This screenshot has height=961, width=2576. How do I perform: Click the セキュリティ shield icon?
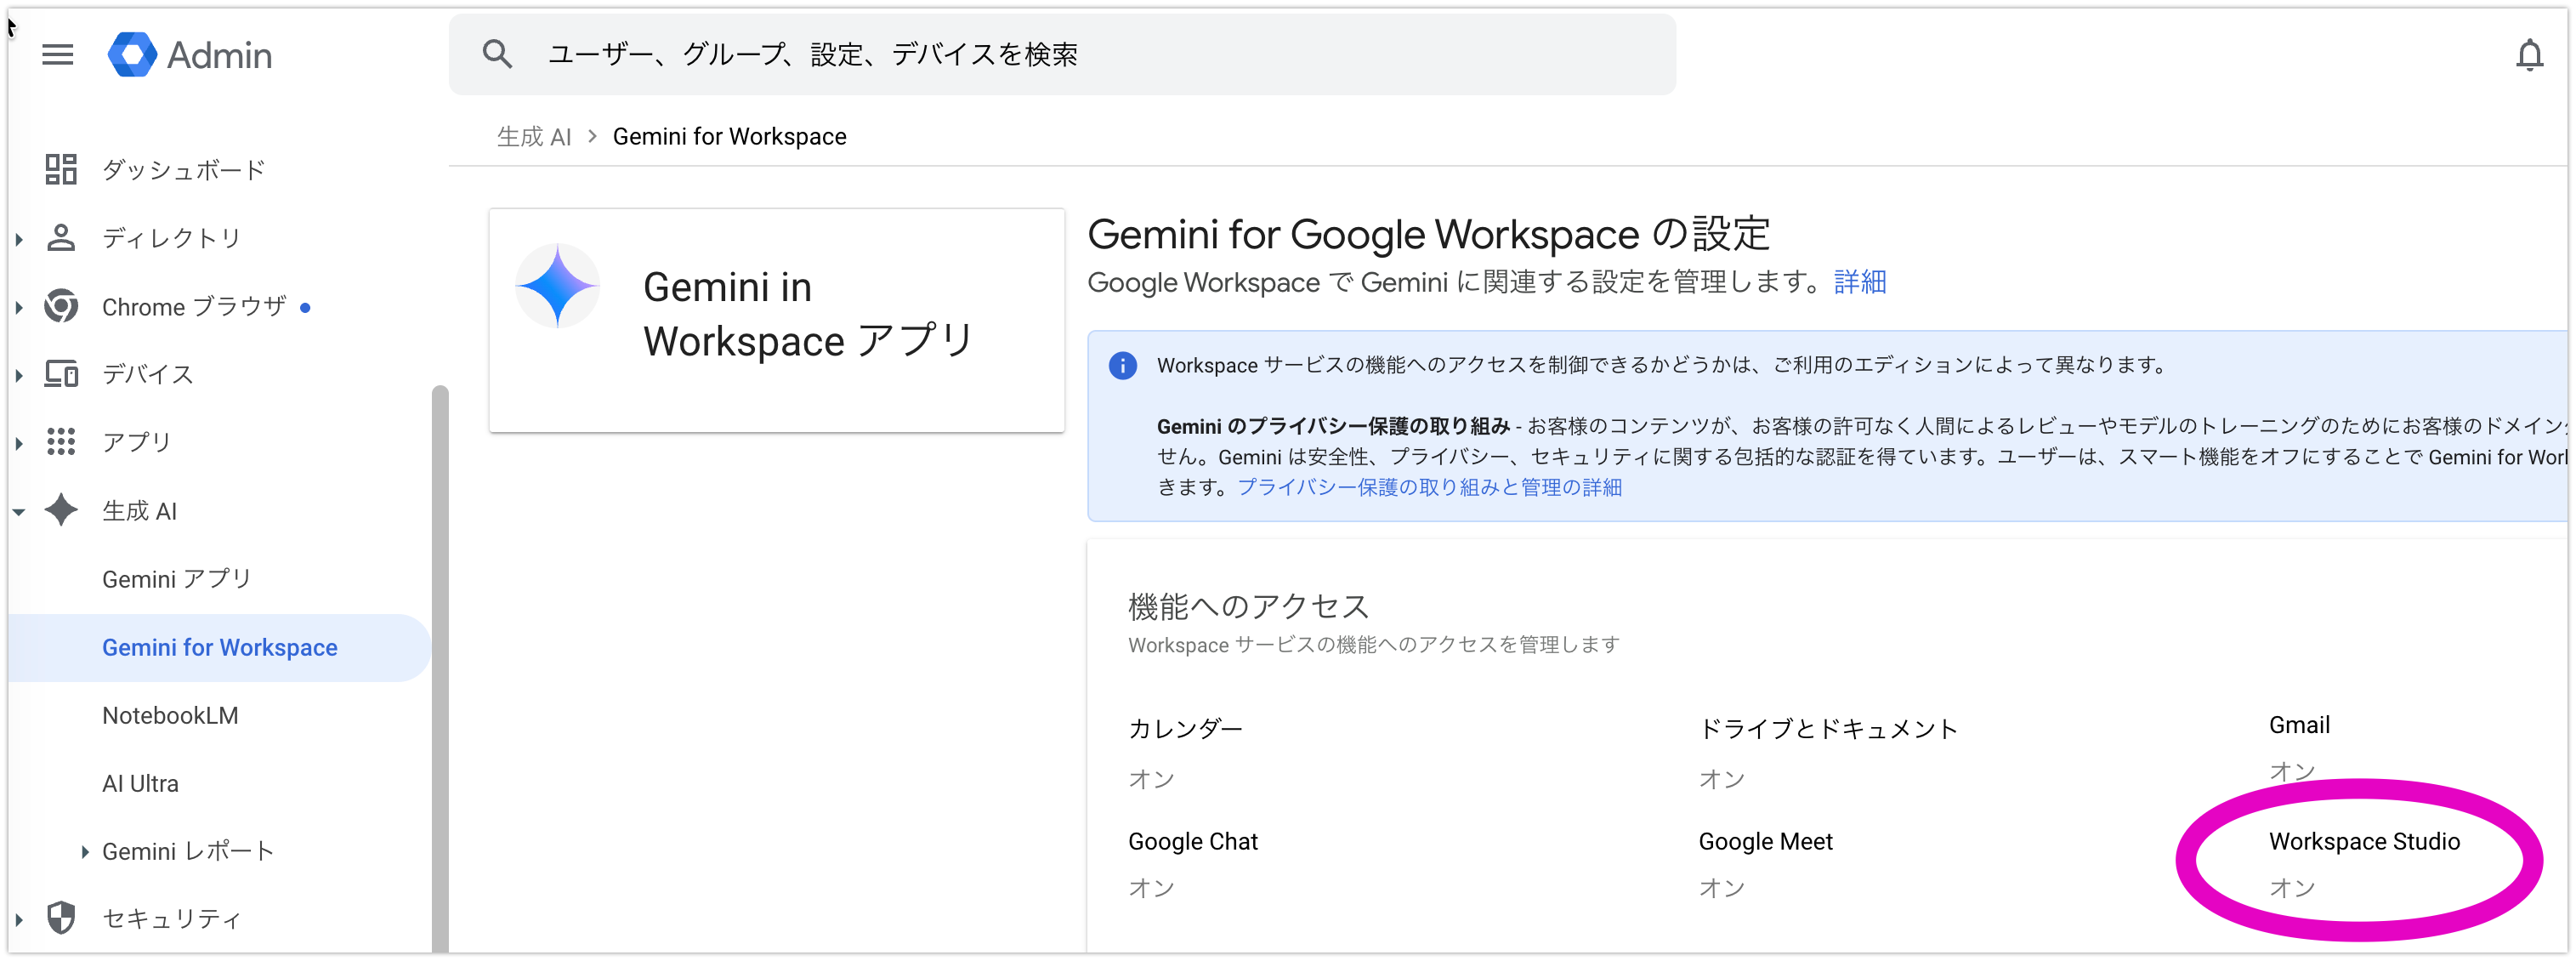(61, 917)
